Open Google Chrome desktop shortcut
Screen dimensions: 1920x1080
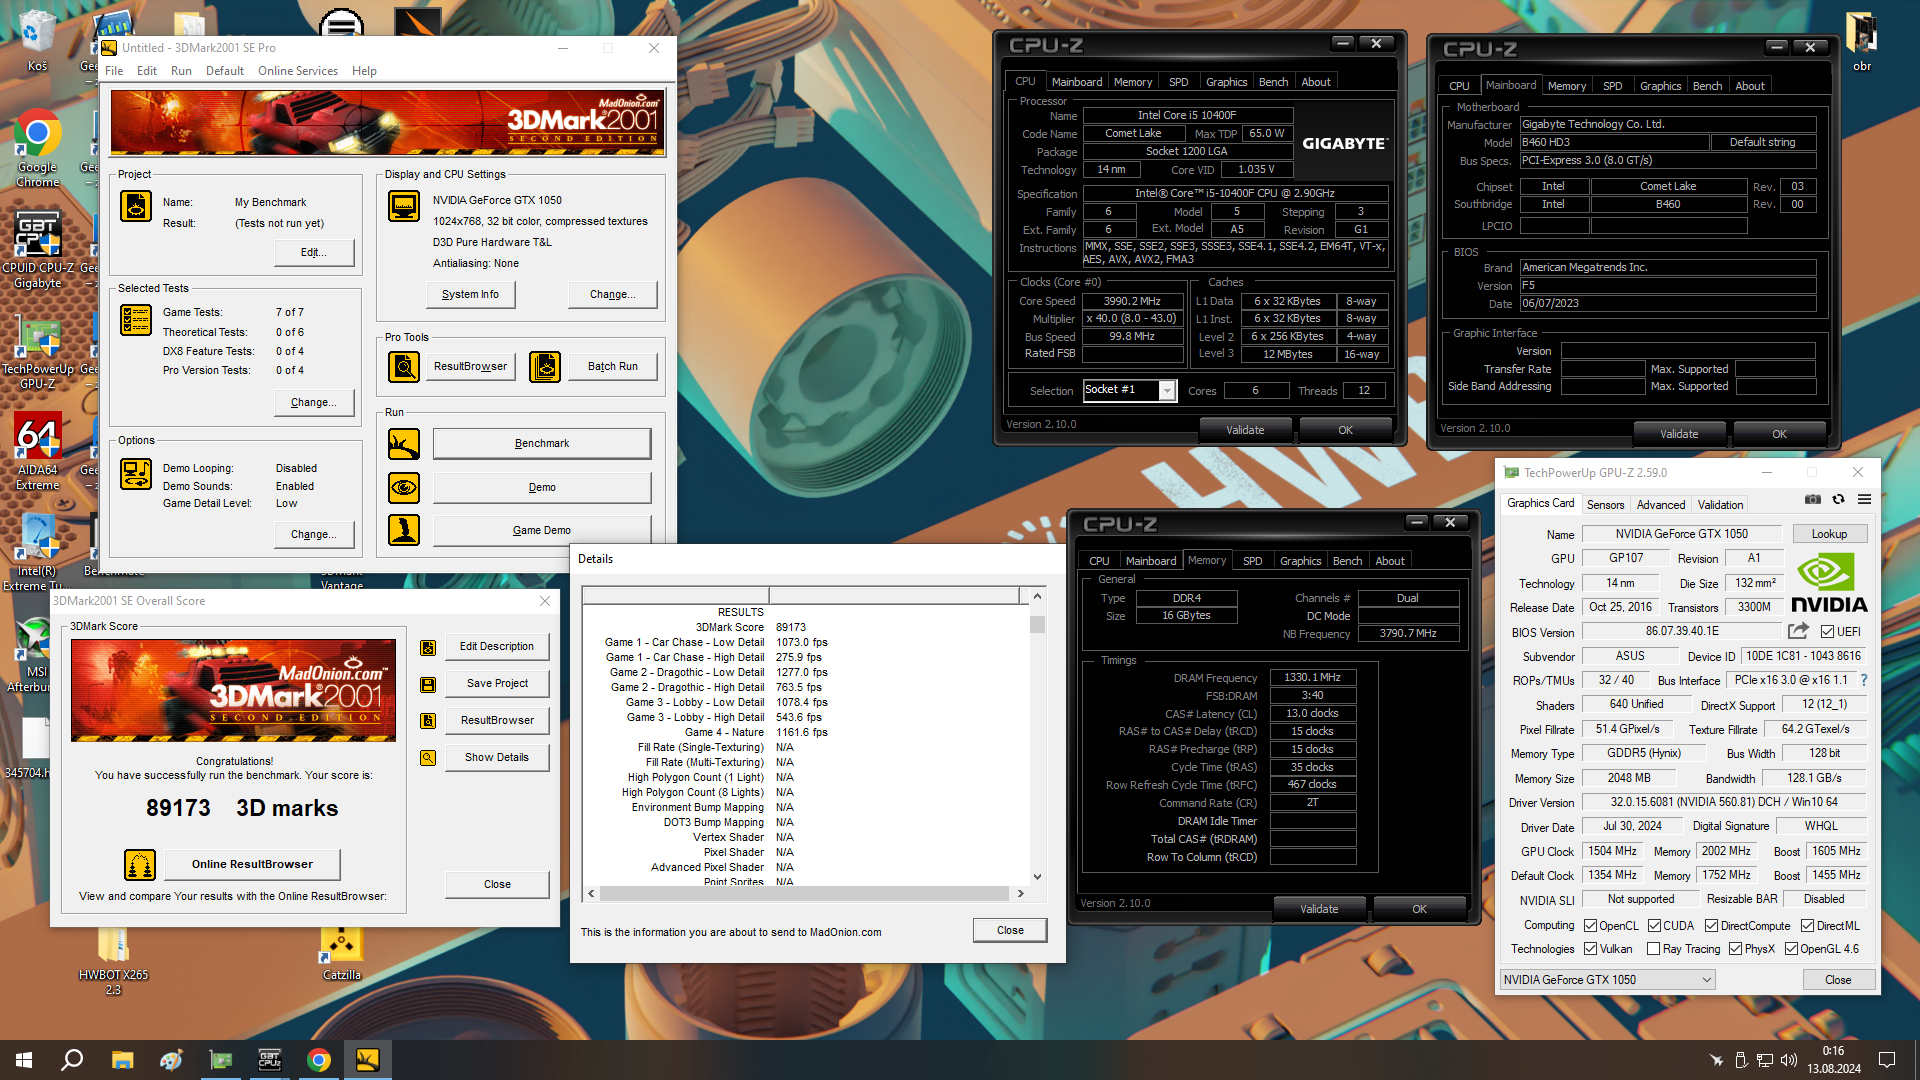point(38,148)
